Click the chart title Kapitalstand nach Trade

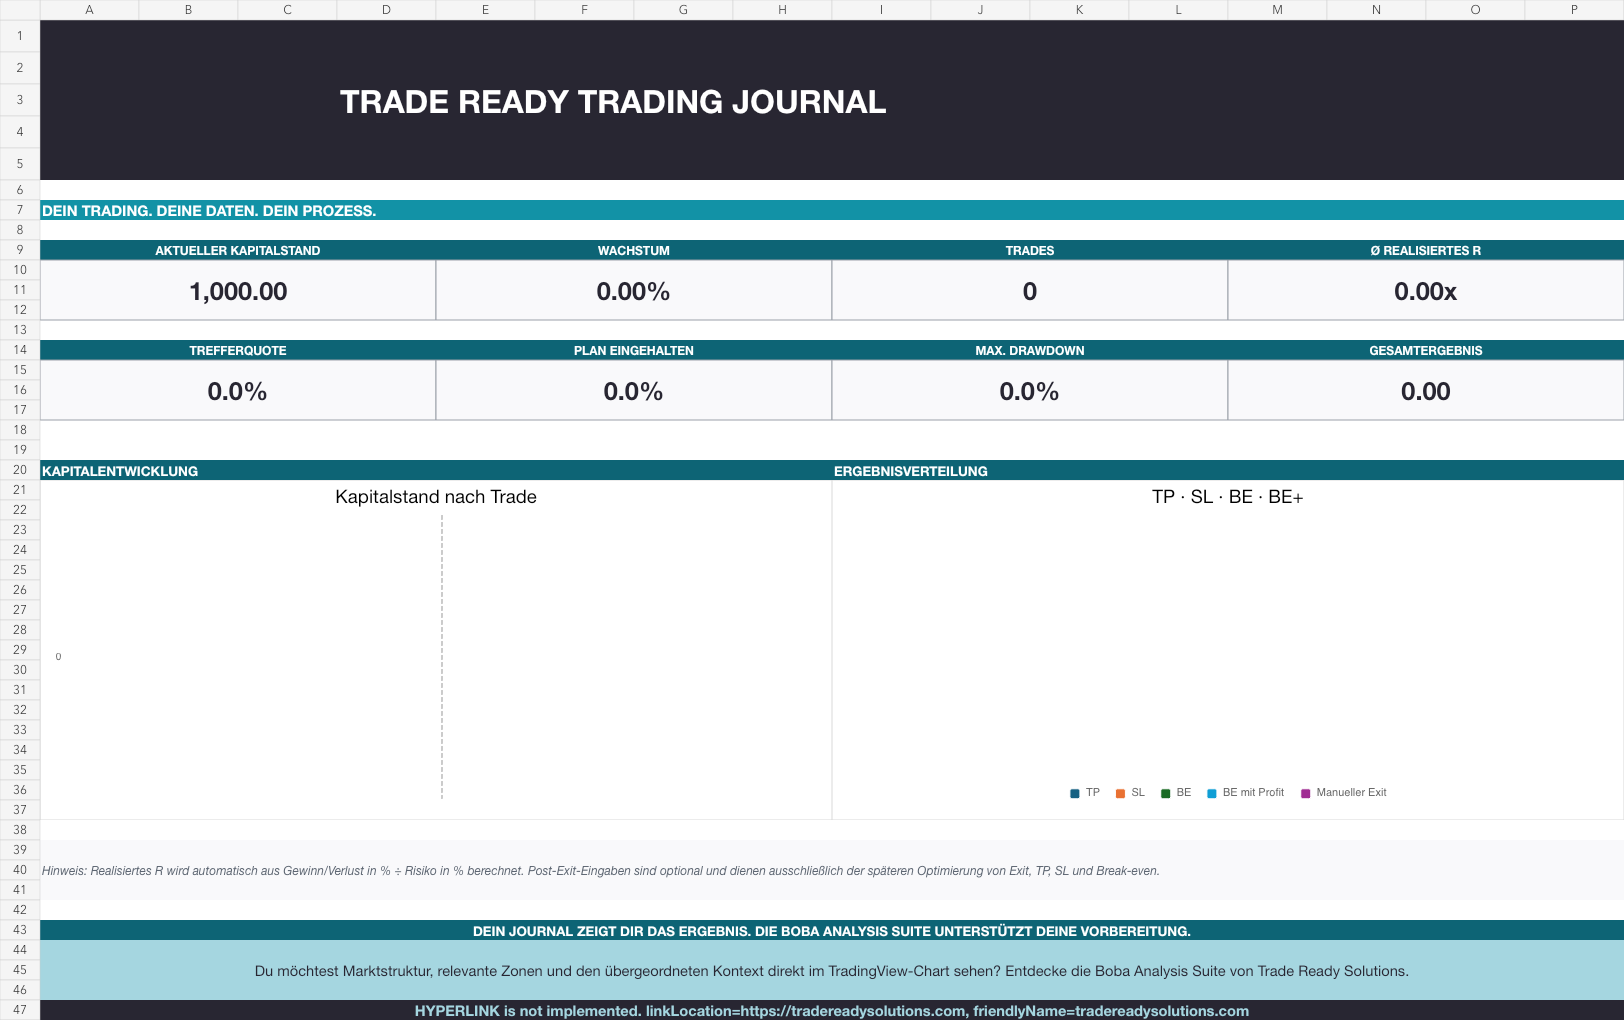[x=436, y=497]
